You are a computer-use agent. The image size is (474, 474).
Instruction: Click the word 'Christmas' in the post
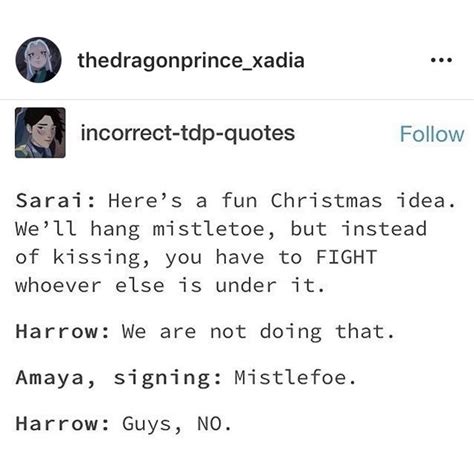(x=326, y=201)
